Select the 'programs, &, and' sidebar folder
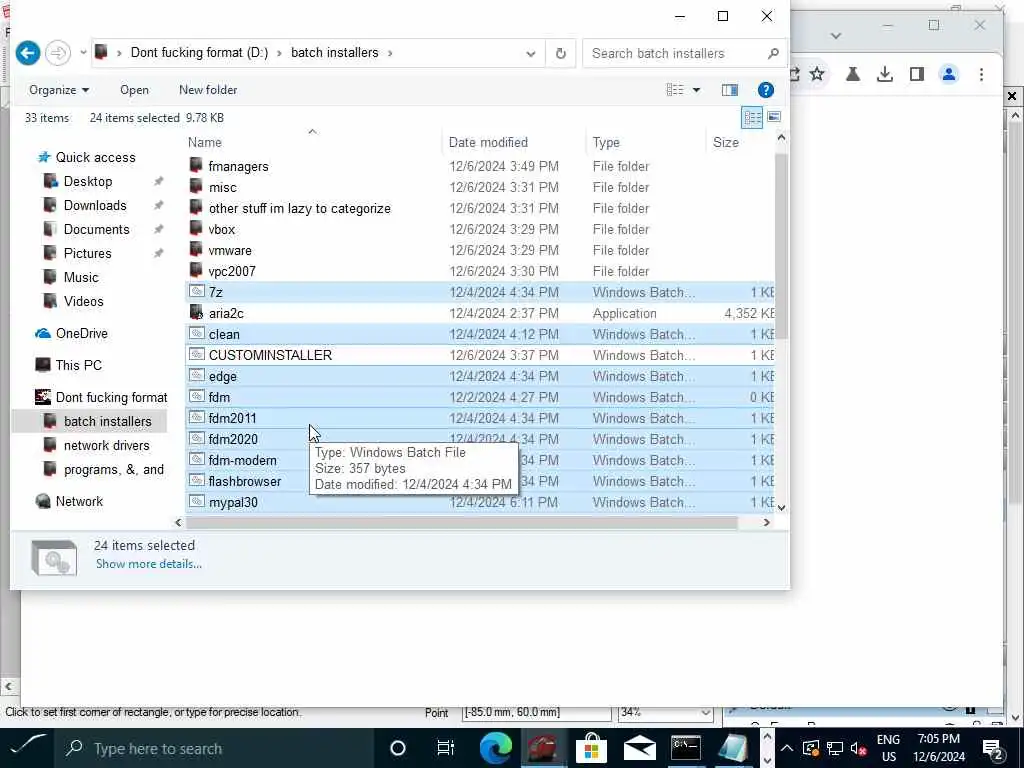The width and height of the screenshot is (1024, 768). [113, 470]
